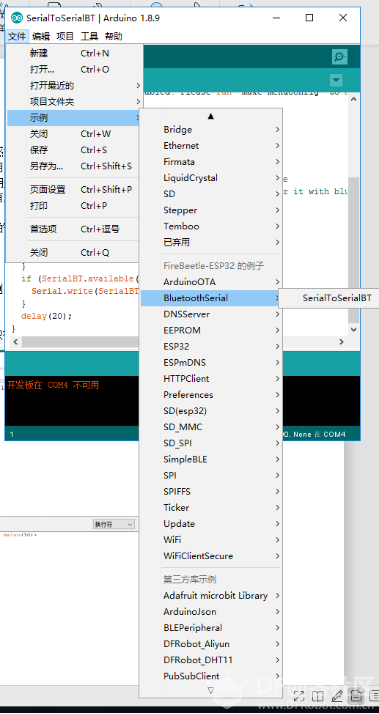Viewport: 379px width, 714px height.
Task: Expand the 已弃用 examples
Action: coord(211,242)
